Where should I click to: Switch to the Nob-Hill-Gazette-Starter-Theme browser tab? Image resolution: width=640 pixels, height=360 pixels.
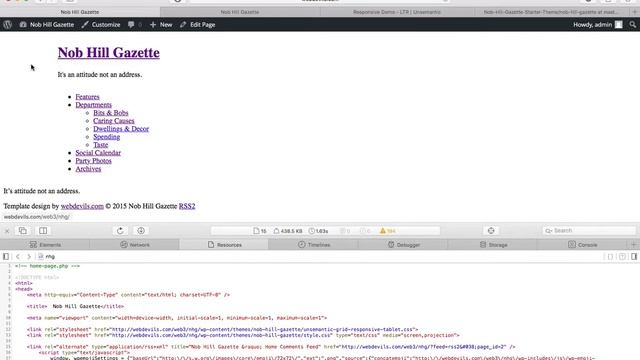point(551,12)
